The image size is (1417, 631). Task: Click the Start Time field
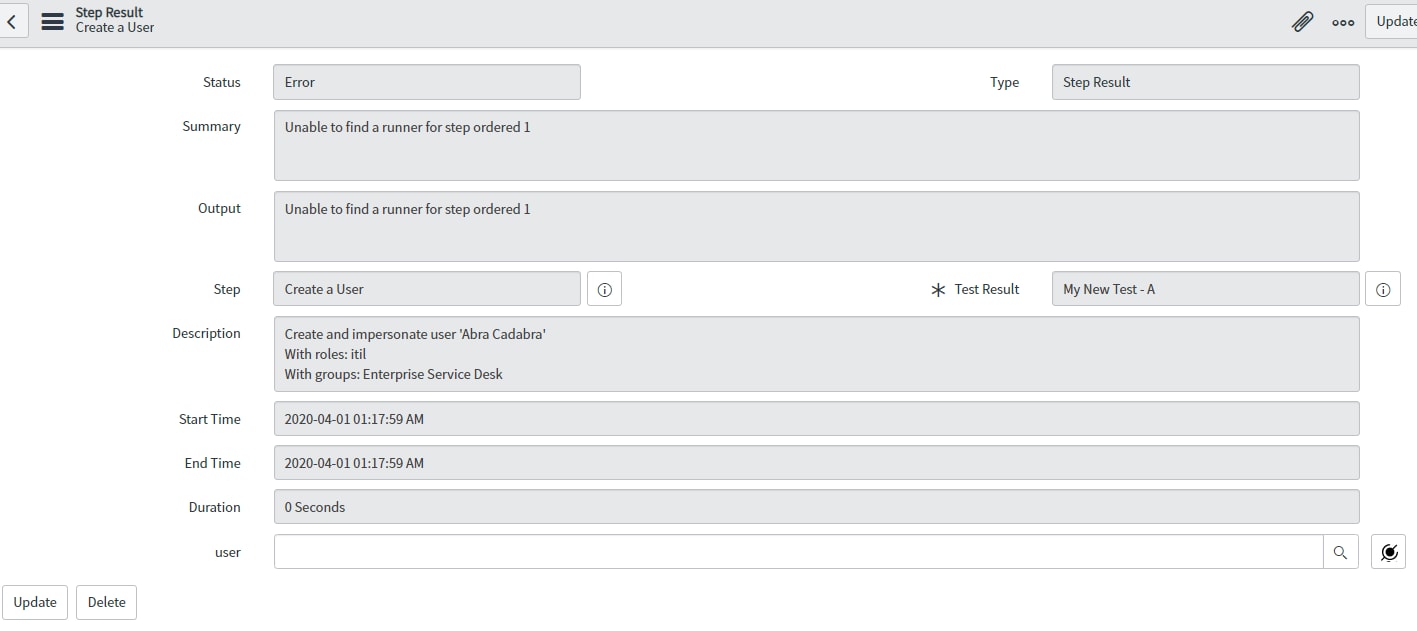816,419
